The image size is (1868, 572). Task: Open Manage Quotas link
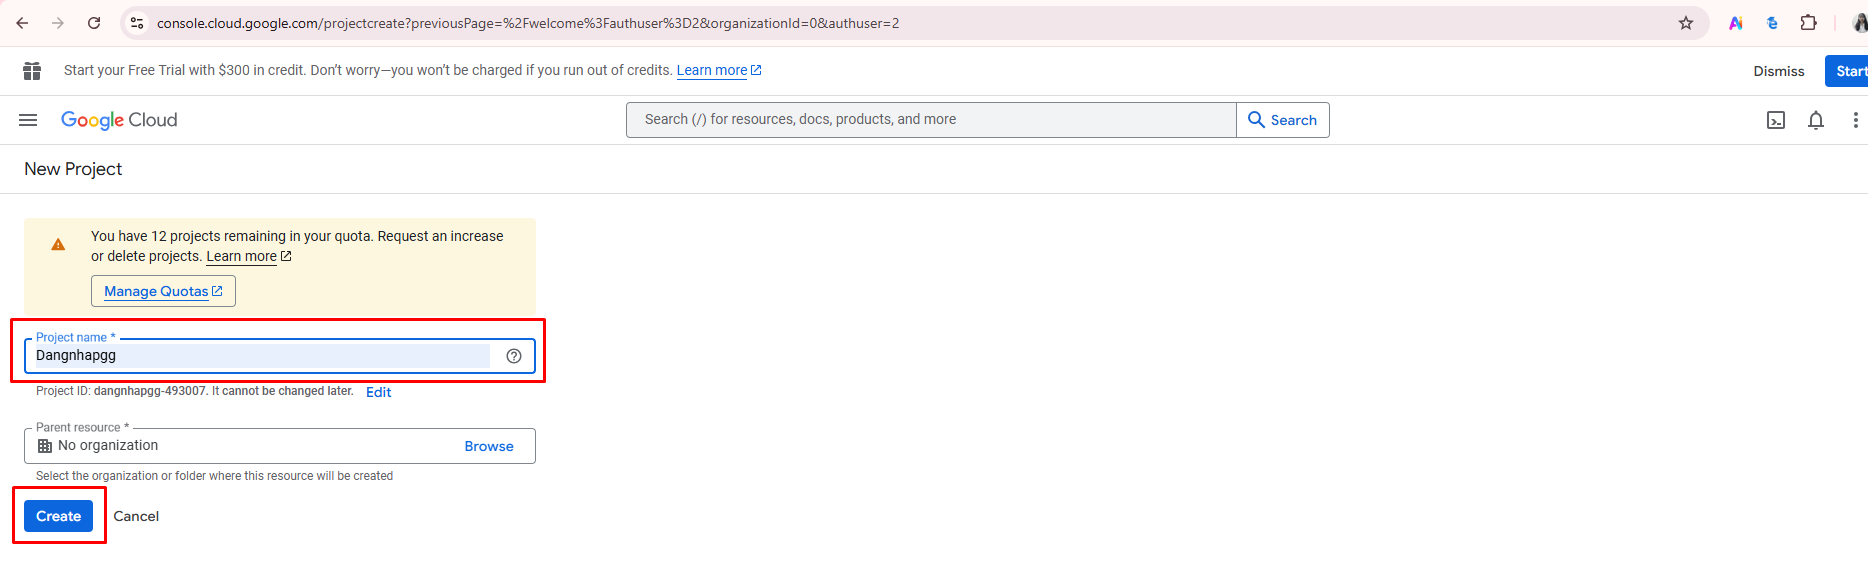click(163, 291)
